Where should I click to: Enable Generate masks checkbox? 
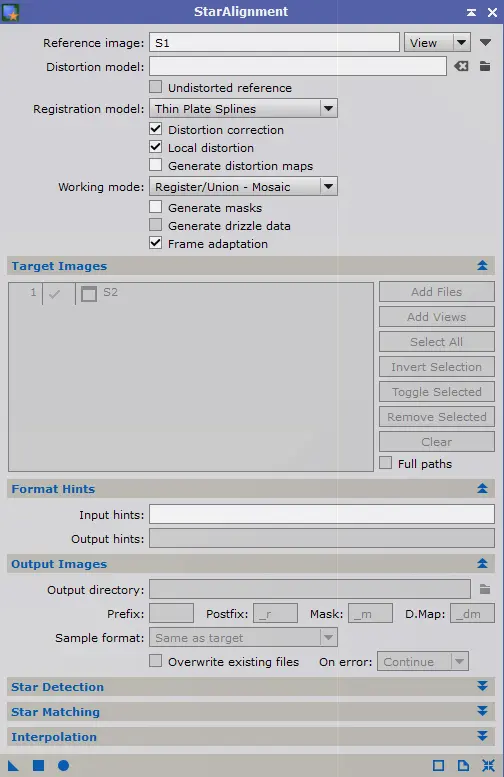click(156, 207)
